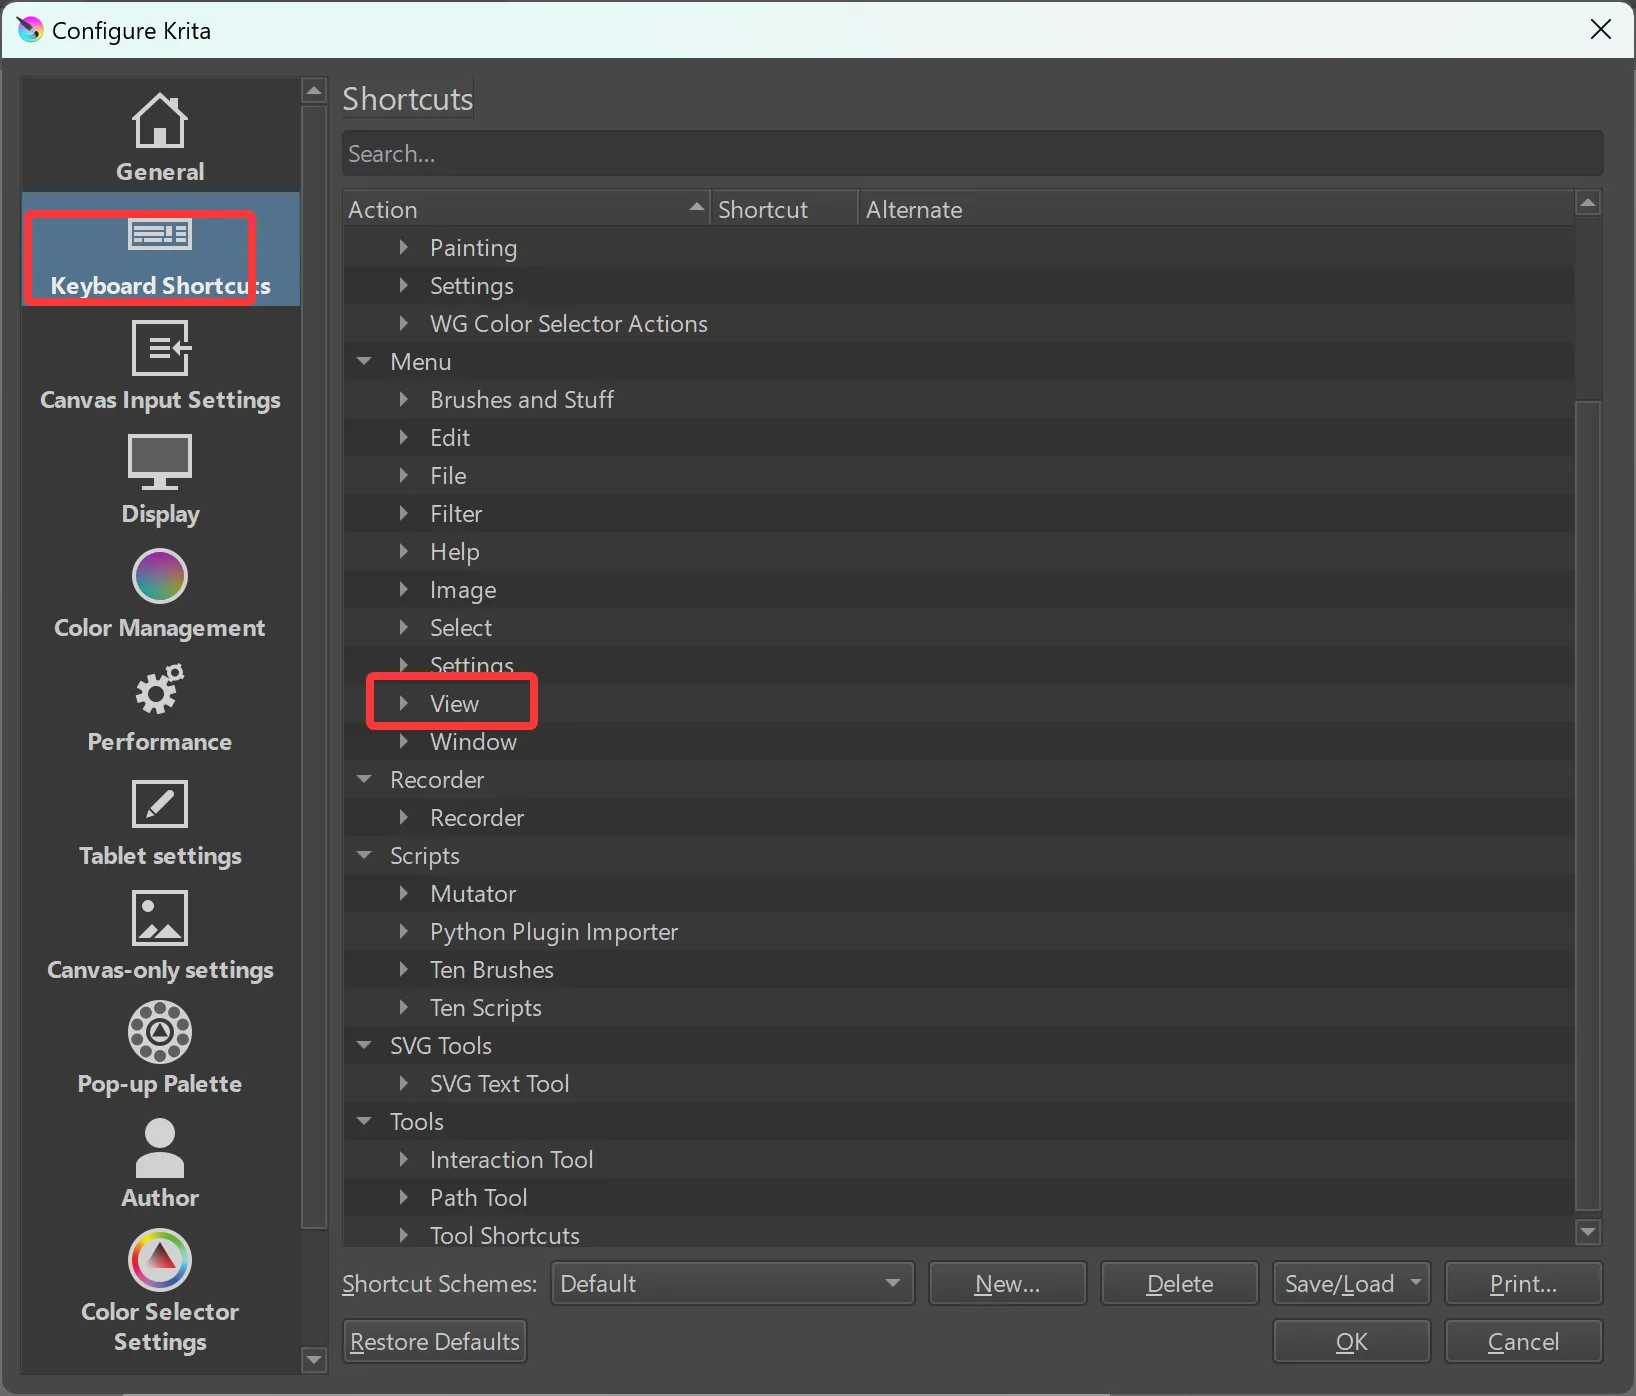Open the General settings page

(160, 136)
